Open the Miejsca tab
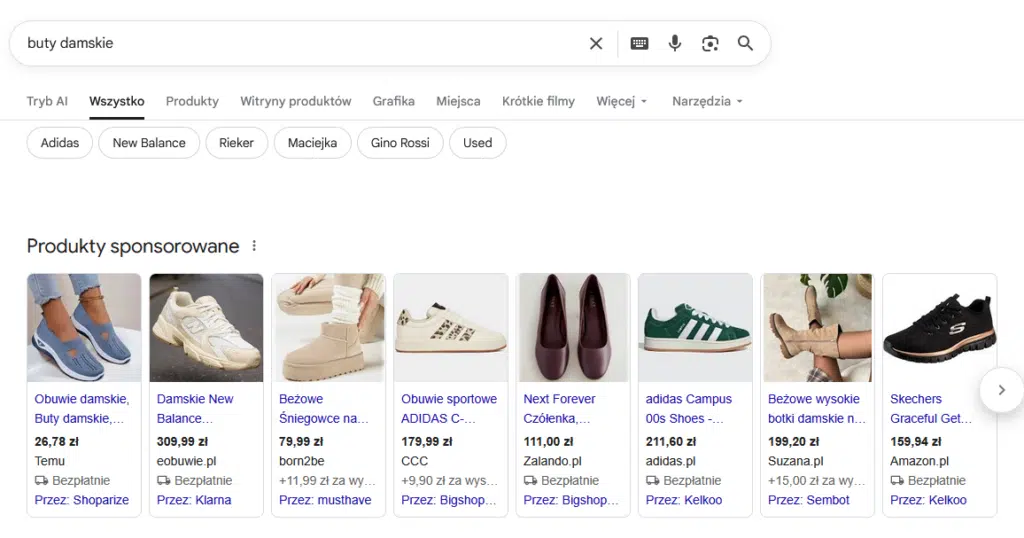Viewport: 1024px width, 538px height. point(458,101)
